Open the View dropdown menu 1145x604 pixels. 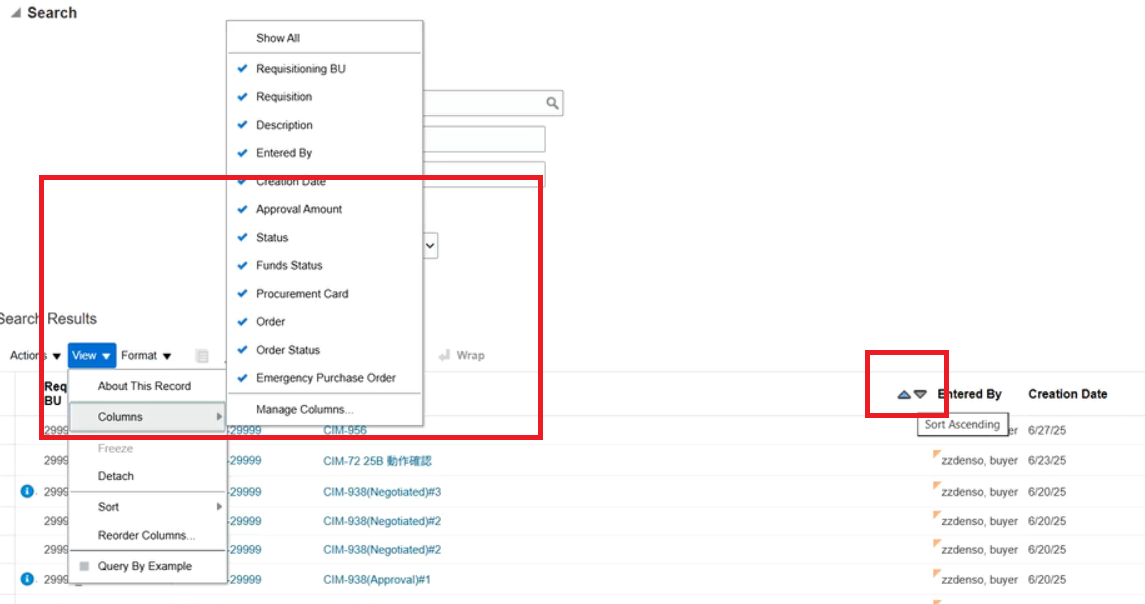(91, 356)
